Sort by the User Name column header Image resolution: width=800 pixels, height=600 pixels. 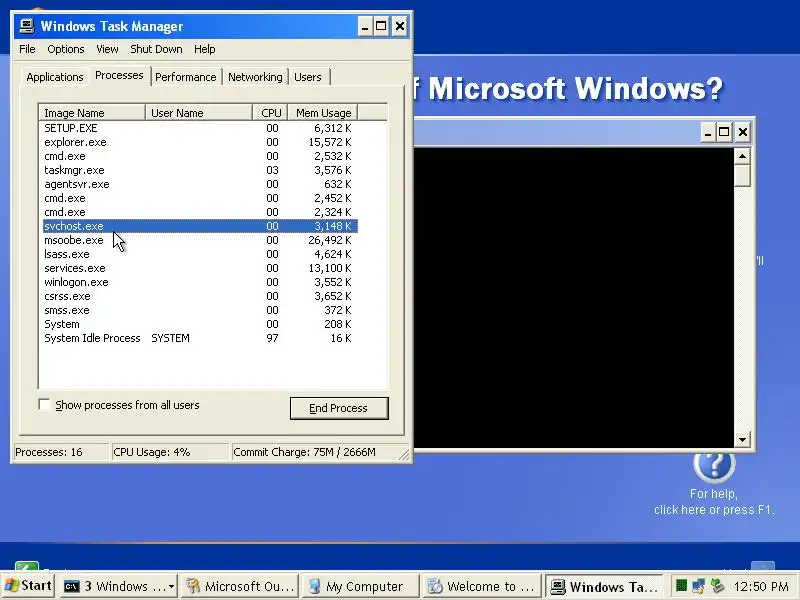(199, 113)
